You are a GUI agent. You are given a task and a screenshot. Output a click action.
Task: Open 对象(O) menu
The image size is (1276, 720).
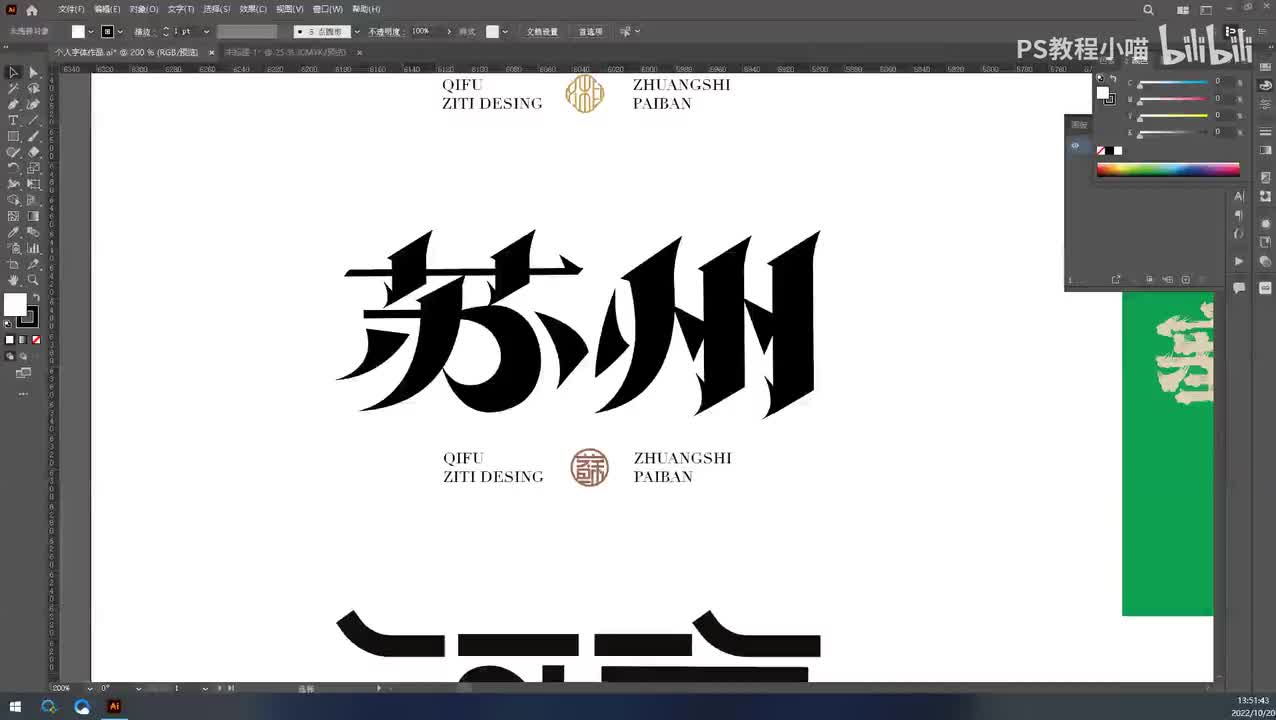tap(144, 9)
